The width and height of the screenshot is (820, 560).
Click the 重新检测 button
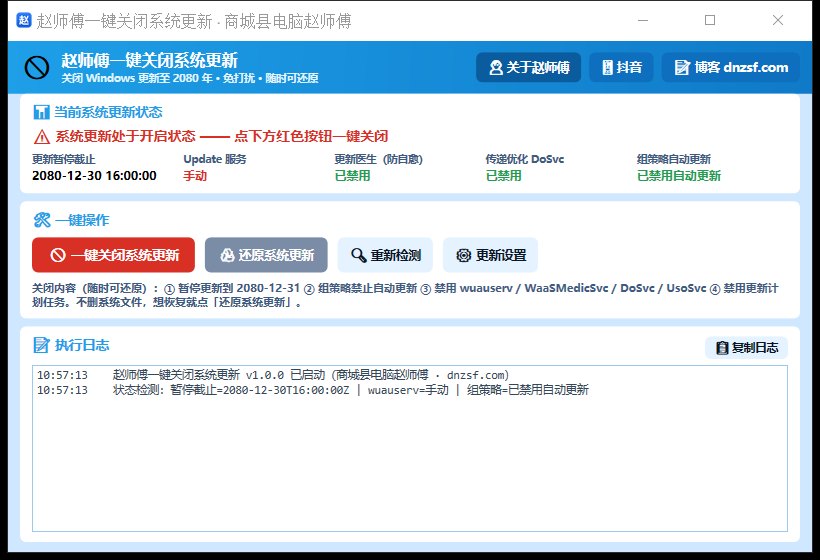pyautogui.click(x=385, y=255)
